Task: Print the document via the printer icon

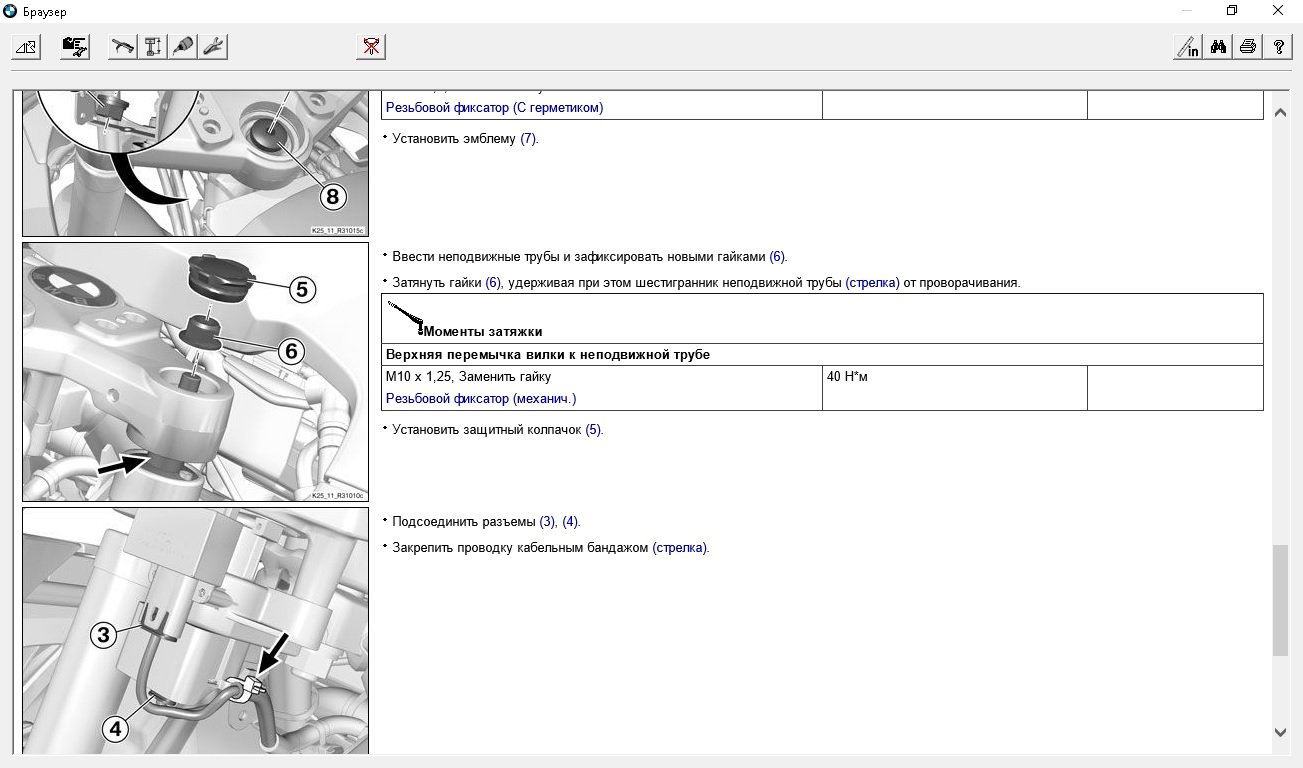Action: point(1248,46)
